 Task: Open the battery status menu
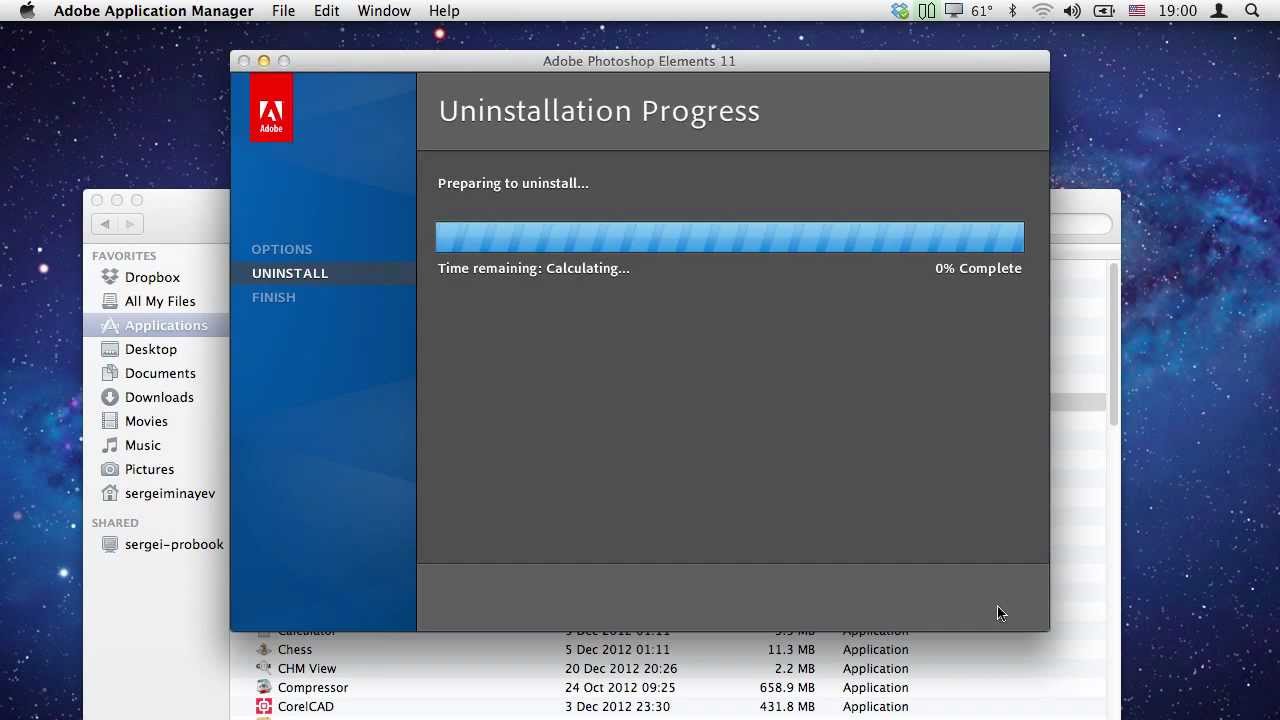[x=1104, y=11]
